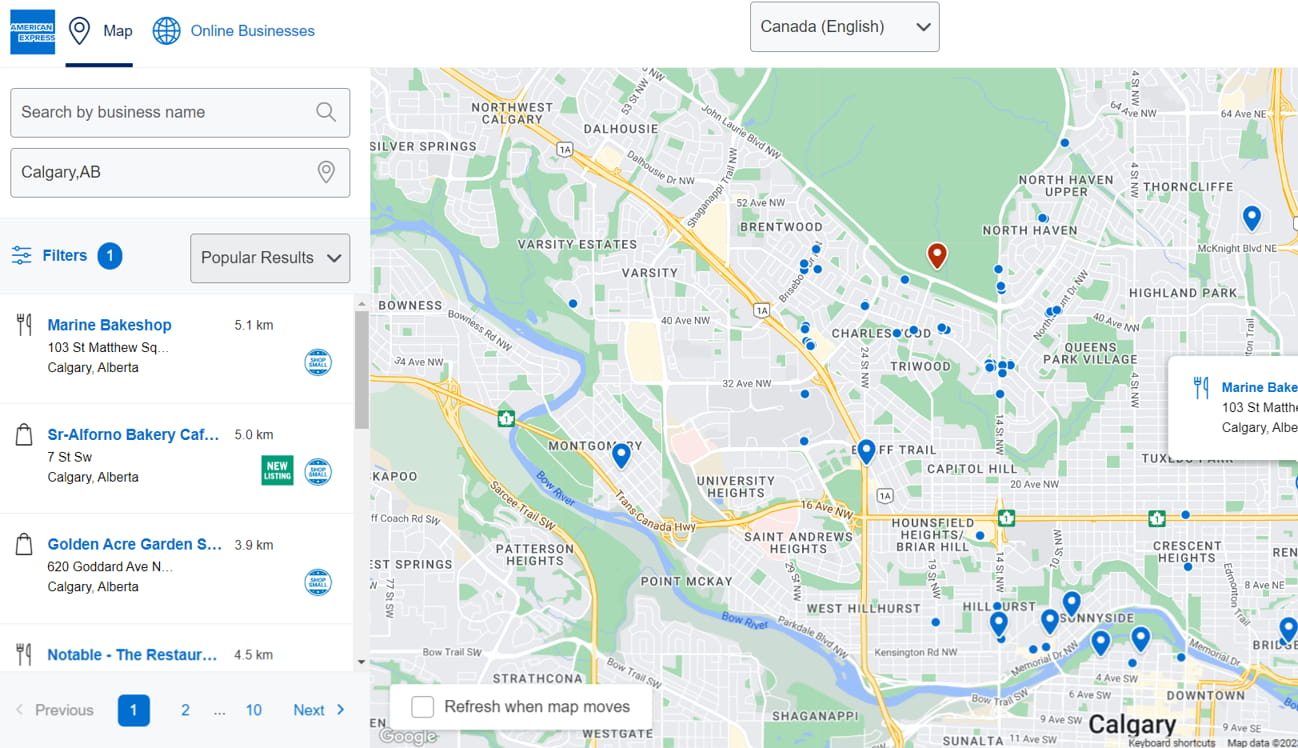Open the Popular Results sort dropdown
Viewport: 1298px width, 748px height.
pyautogui.click(x=270, y=258)
